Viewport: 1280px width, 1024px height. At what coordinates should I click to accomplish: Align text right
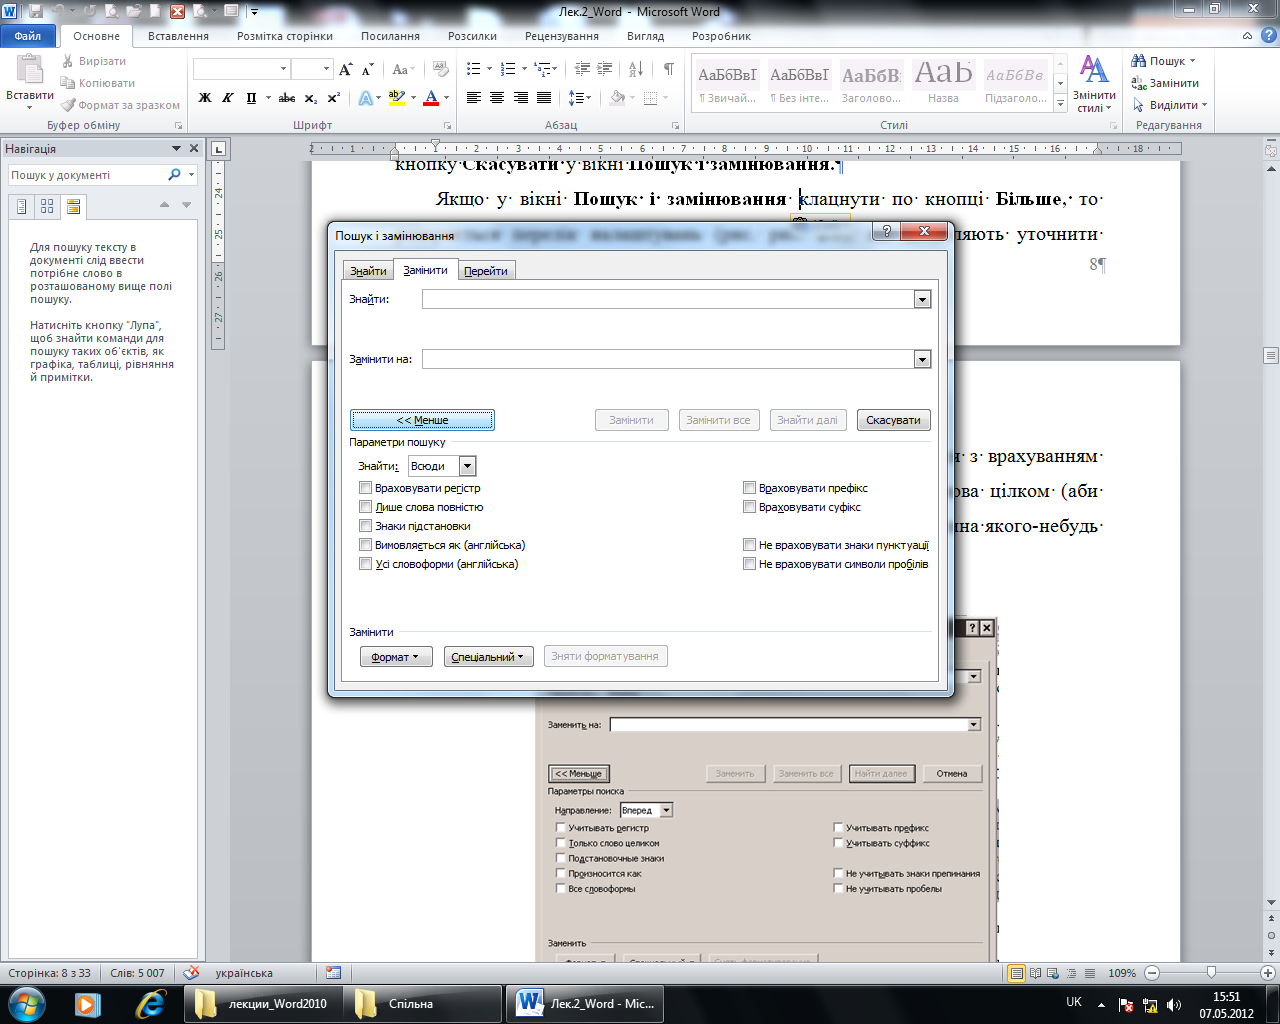[x=520, y=98]
